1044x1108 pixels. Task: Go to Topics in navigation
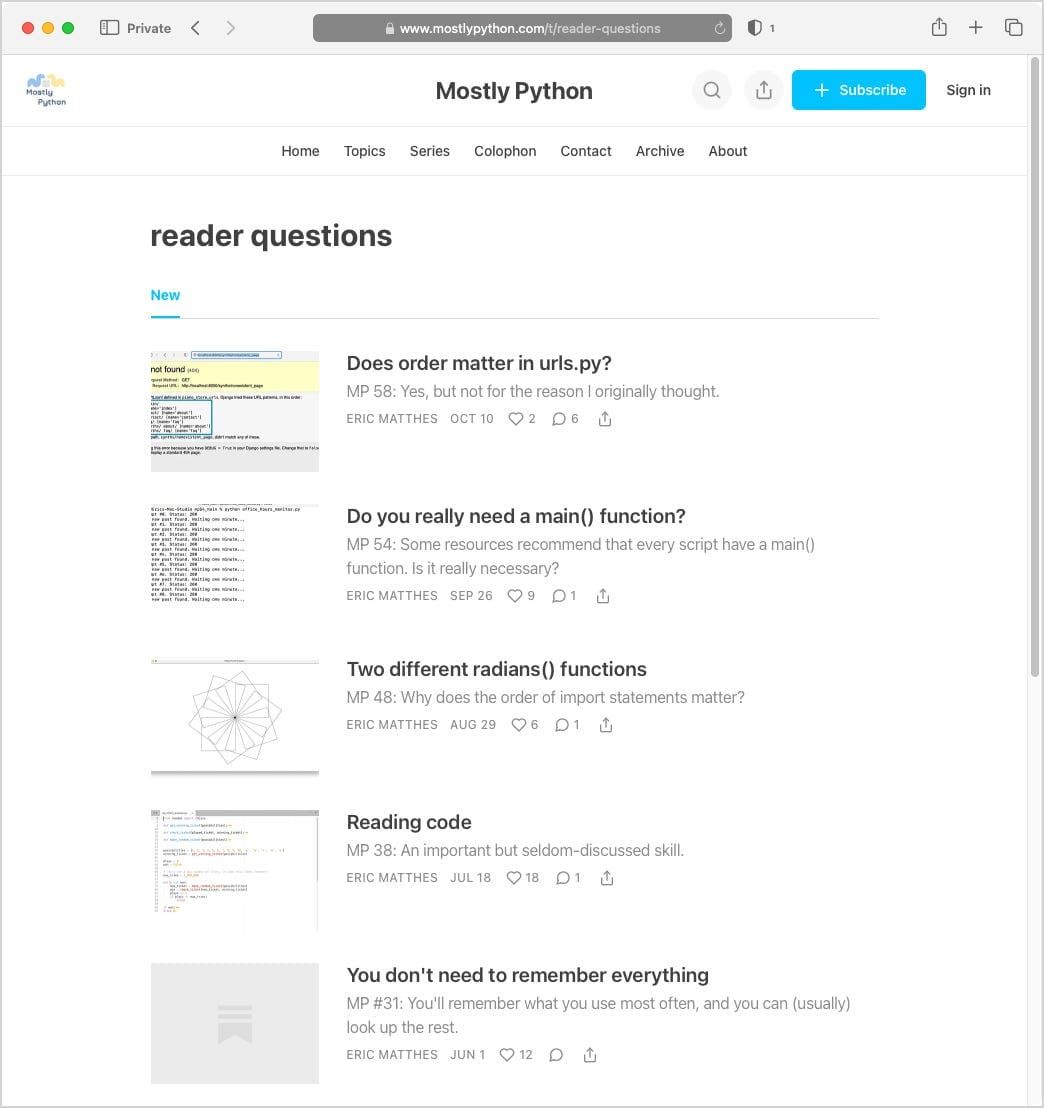[x=364, y=151]
